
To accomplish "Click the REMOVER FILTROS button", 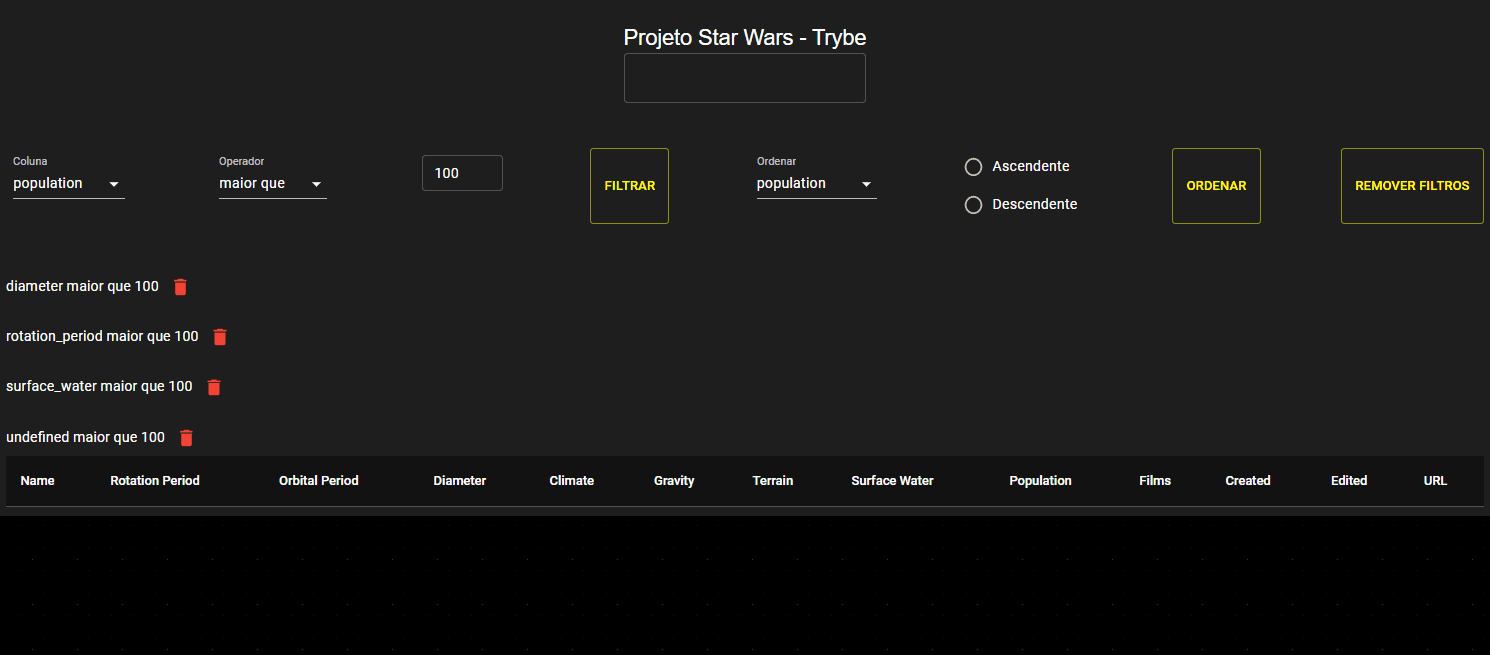I will (1412, 186).
